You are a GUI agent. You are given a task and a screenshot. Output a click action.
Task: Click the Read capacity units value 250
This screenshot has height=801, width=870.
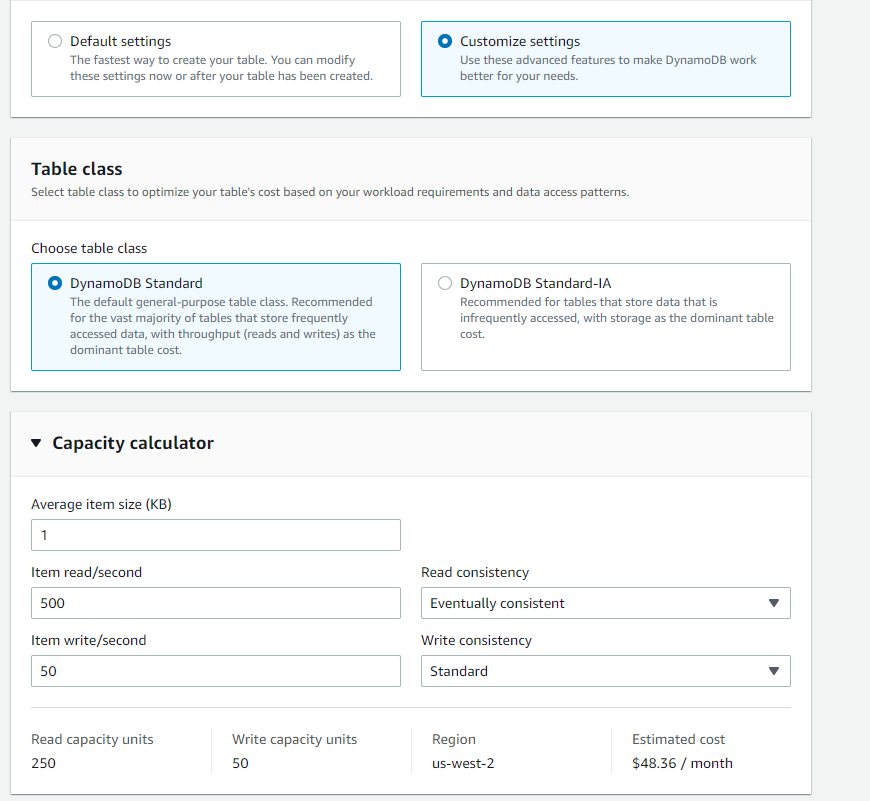(x=44, y=763)
